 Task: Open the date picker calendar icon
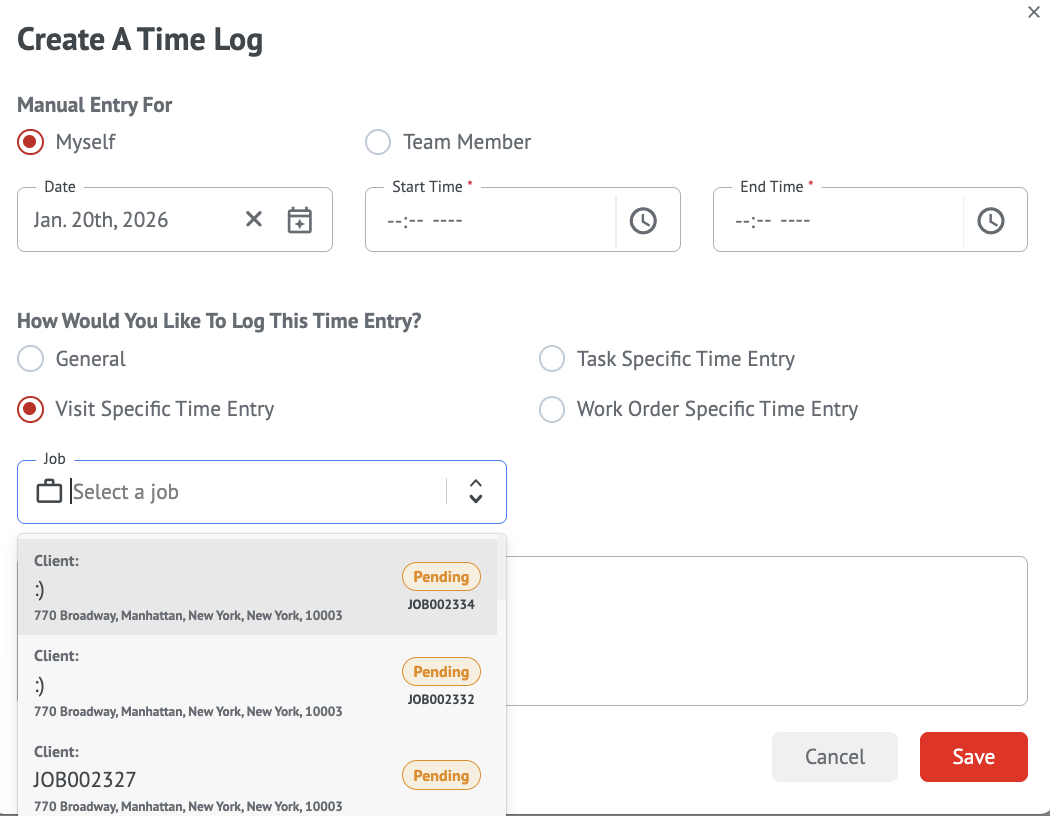tap(300, 220)
